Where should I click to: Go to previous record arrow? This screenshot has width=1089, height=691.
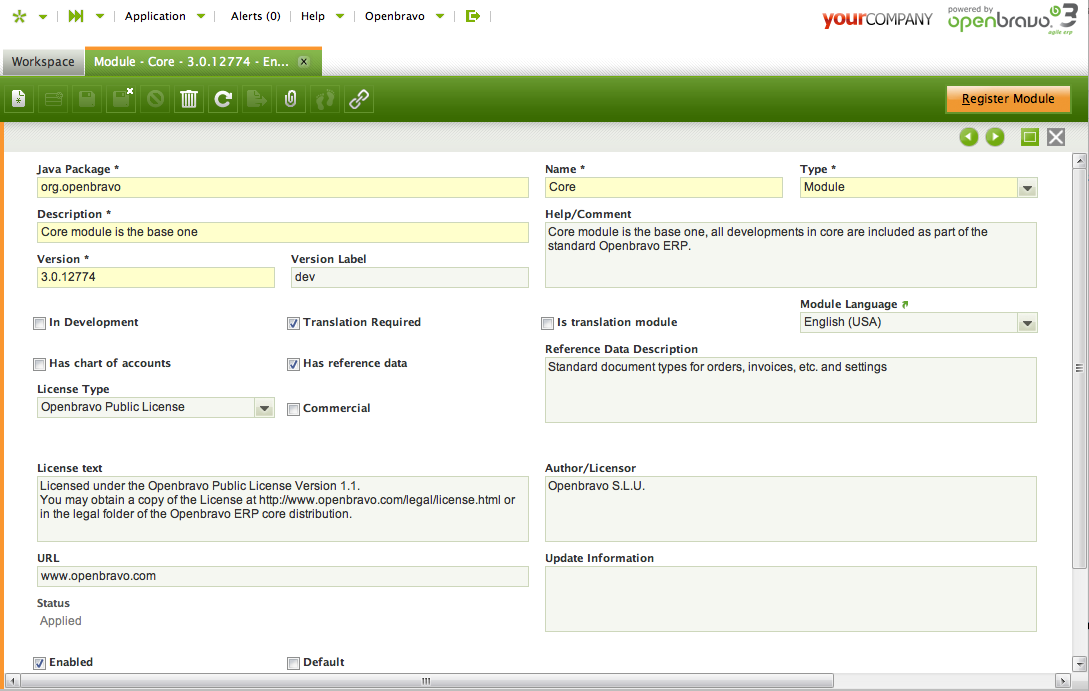[x=968, y=137]
